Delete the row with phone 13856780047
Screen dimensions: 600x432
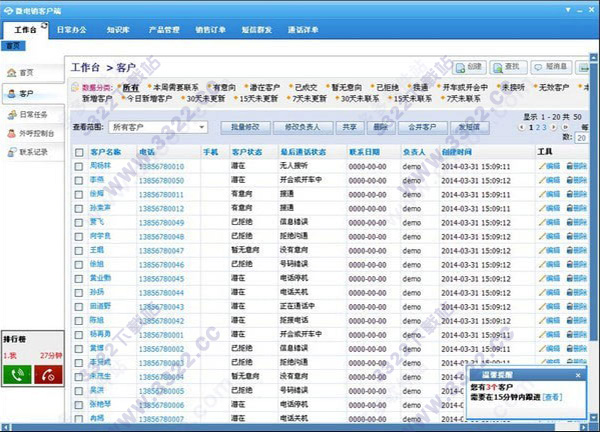point(576,250)
